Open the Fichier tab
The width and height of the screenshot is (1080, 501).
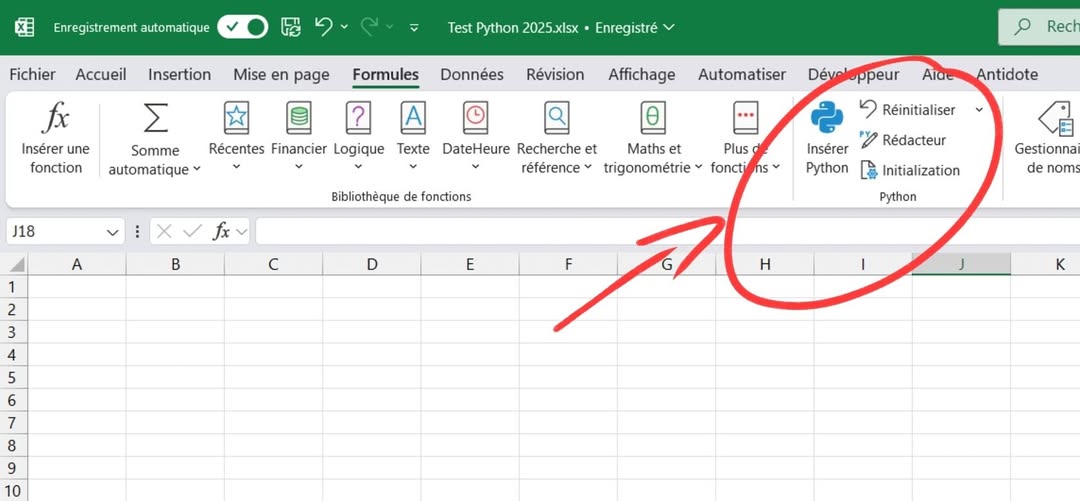coord(32,74)
